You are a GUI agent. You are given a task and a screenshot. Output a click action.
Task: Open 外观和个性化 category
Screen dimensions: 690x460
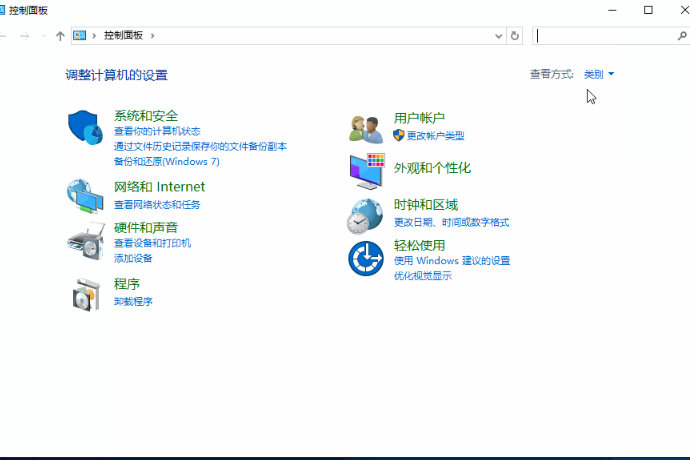pyautogui.click(x=432, y=168)
